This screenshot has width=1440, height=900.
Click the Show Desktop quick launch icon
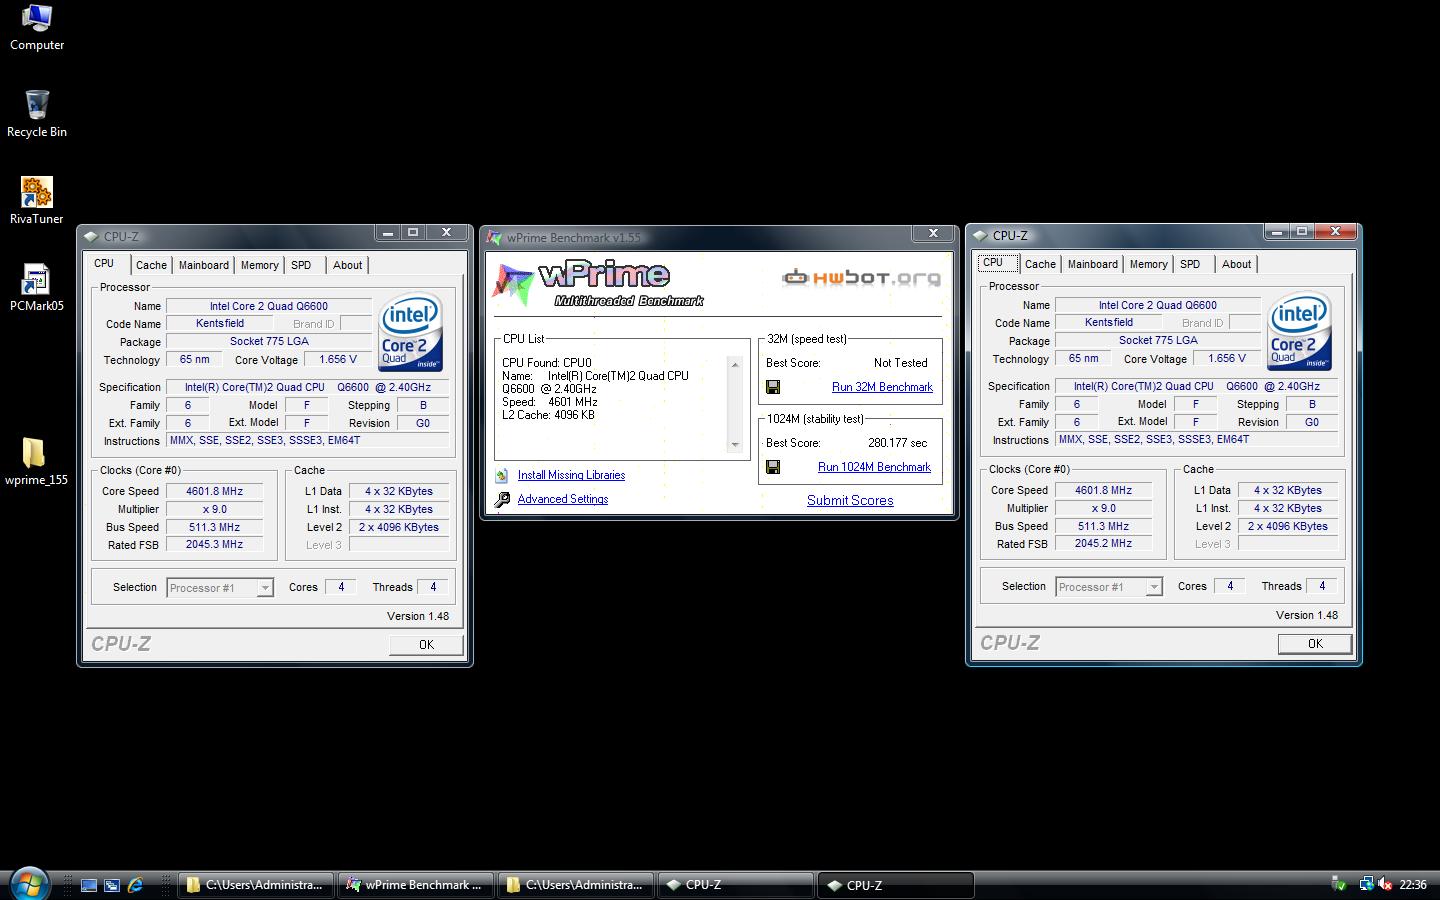point(89,885)
